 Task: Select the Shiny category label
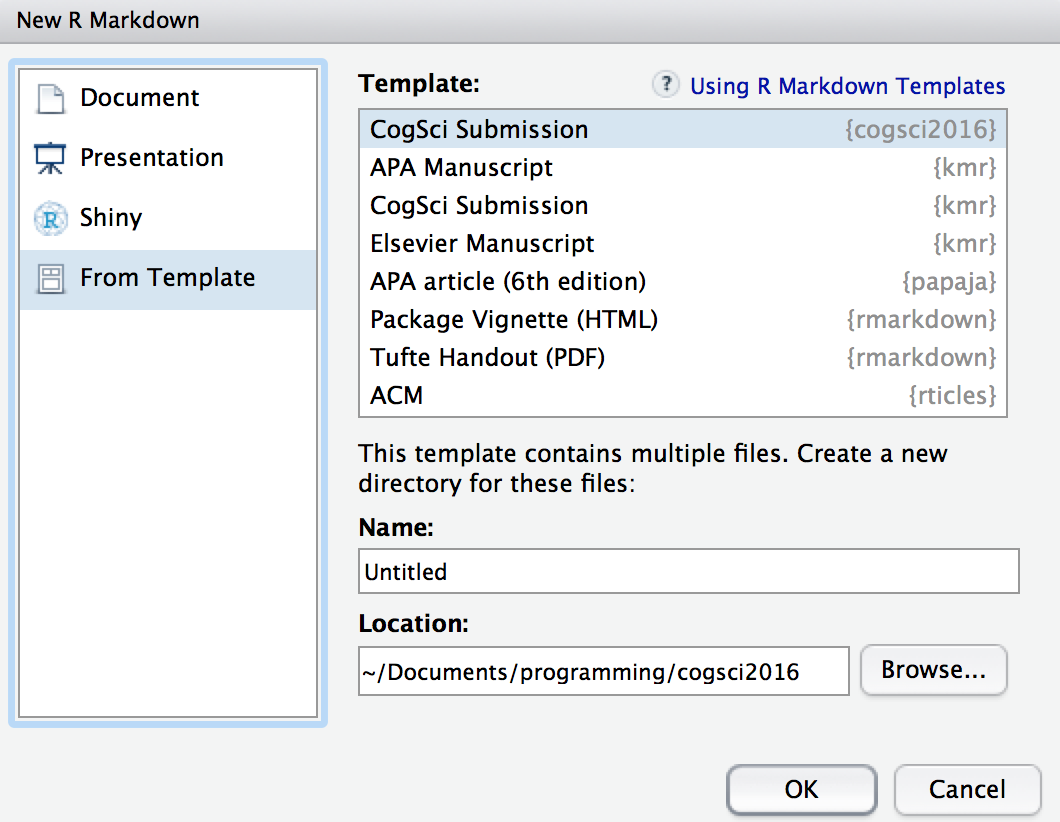tap(111, 218)
